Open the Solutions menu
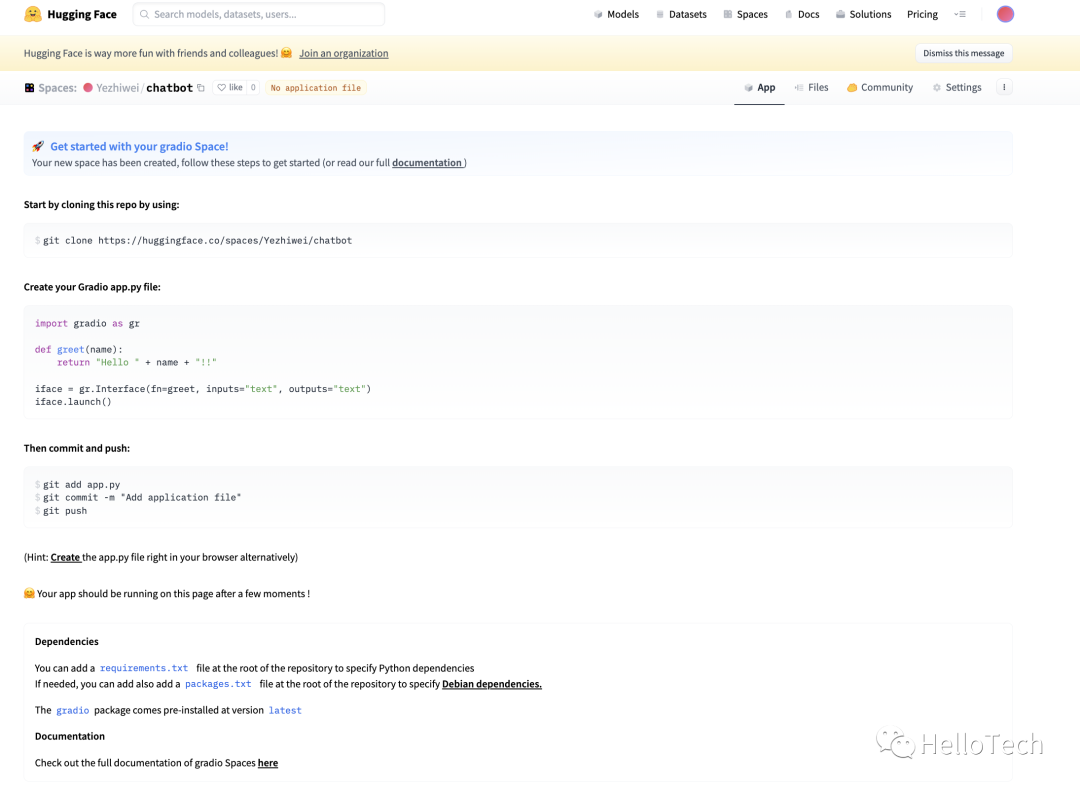1080x790 pixels. pyautogui.click(x=863, y=15)
